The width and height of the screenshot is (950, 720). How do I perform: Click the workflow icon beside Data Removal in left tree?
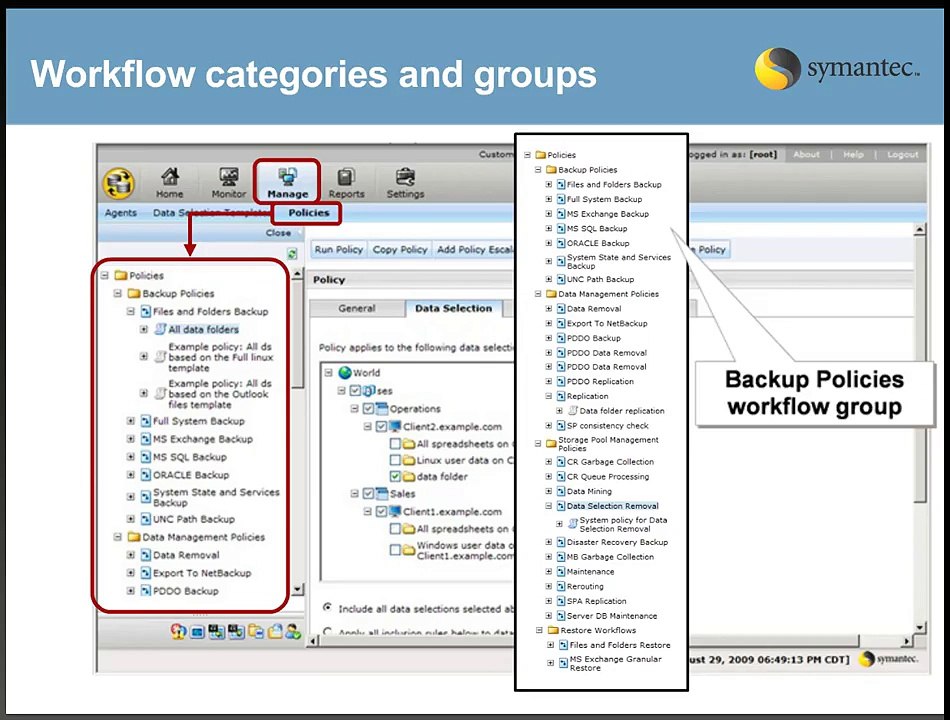[x=145, y=555]
